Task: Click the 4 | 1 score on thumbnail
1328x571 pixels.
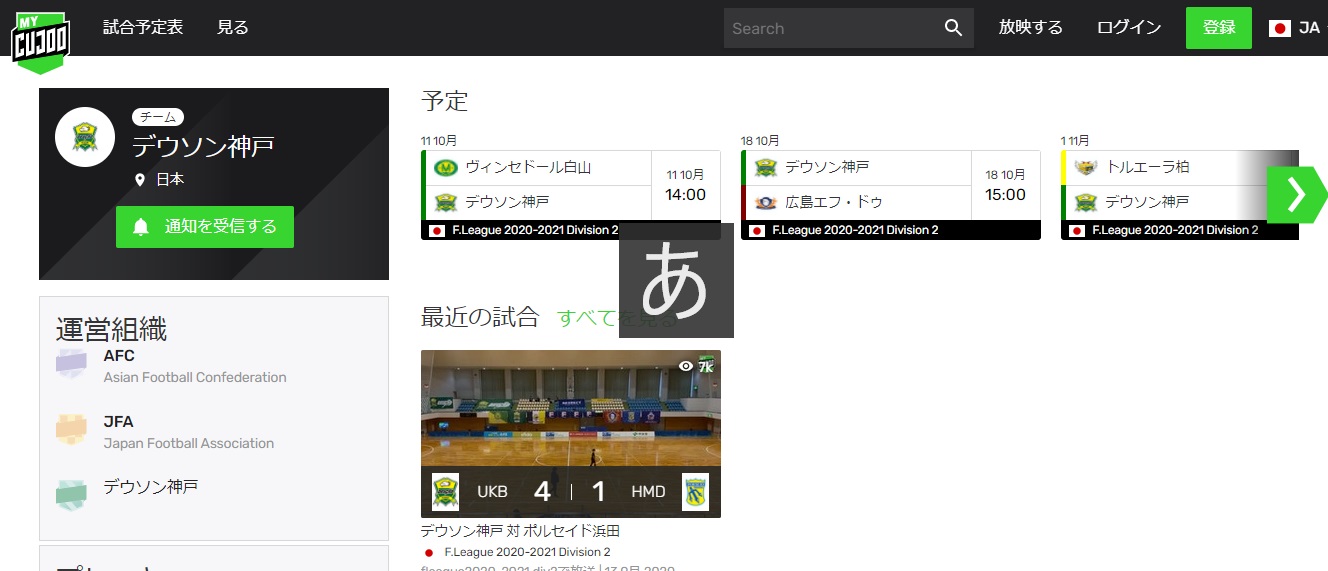Action: (x=571, y=492)
